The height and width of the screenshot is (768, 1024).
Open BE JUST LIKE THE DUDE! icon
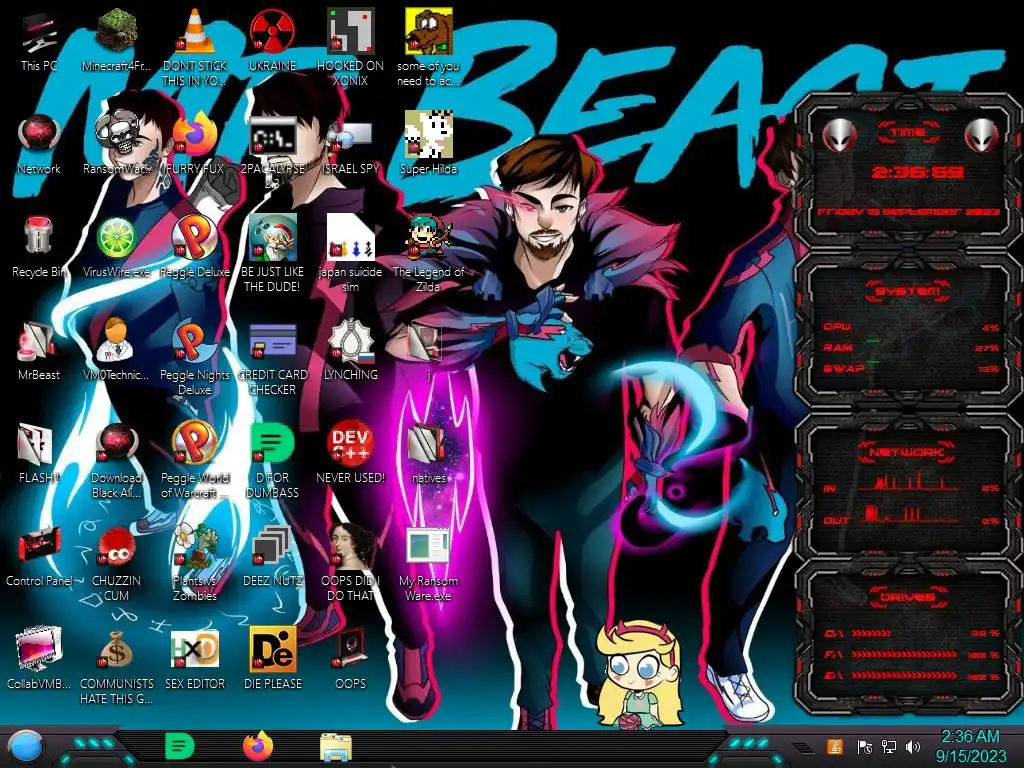[x=272, y=238]
